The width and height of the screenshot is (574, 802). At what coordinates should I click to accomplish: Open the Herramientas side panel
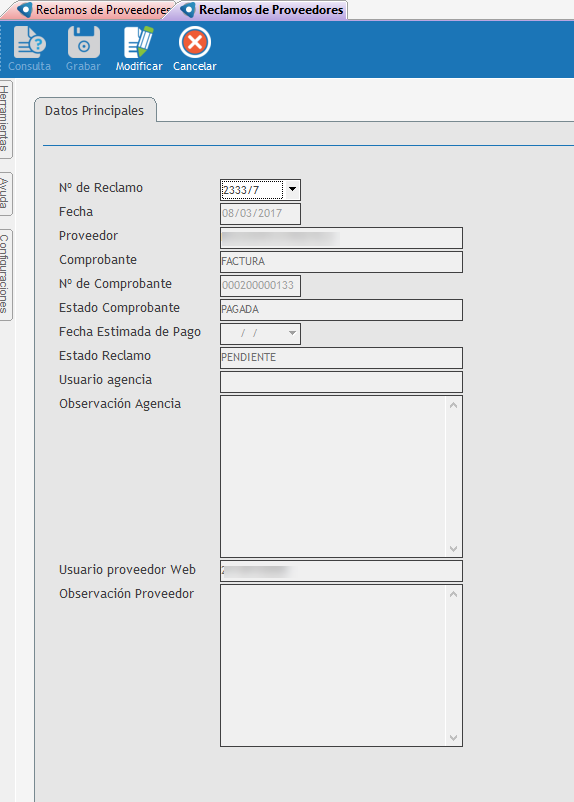pyautogui.click(x=5, y=118)
